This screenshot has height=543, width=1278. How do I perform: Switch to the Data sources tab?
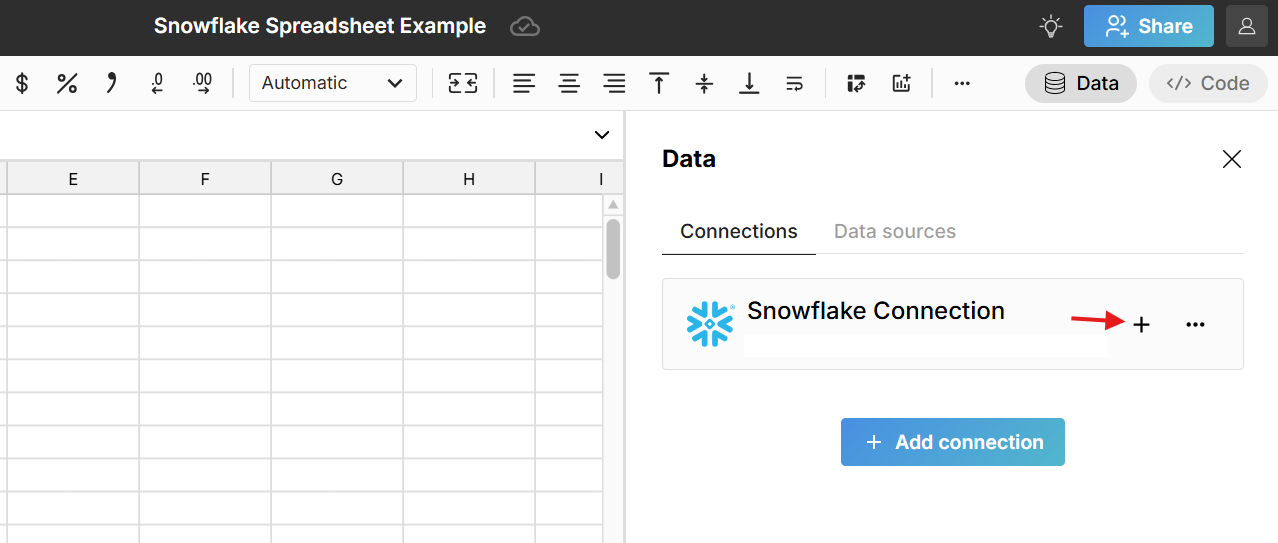coord(894,232)
